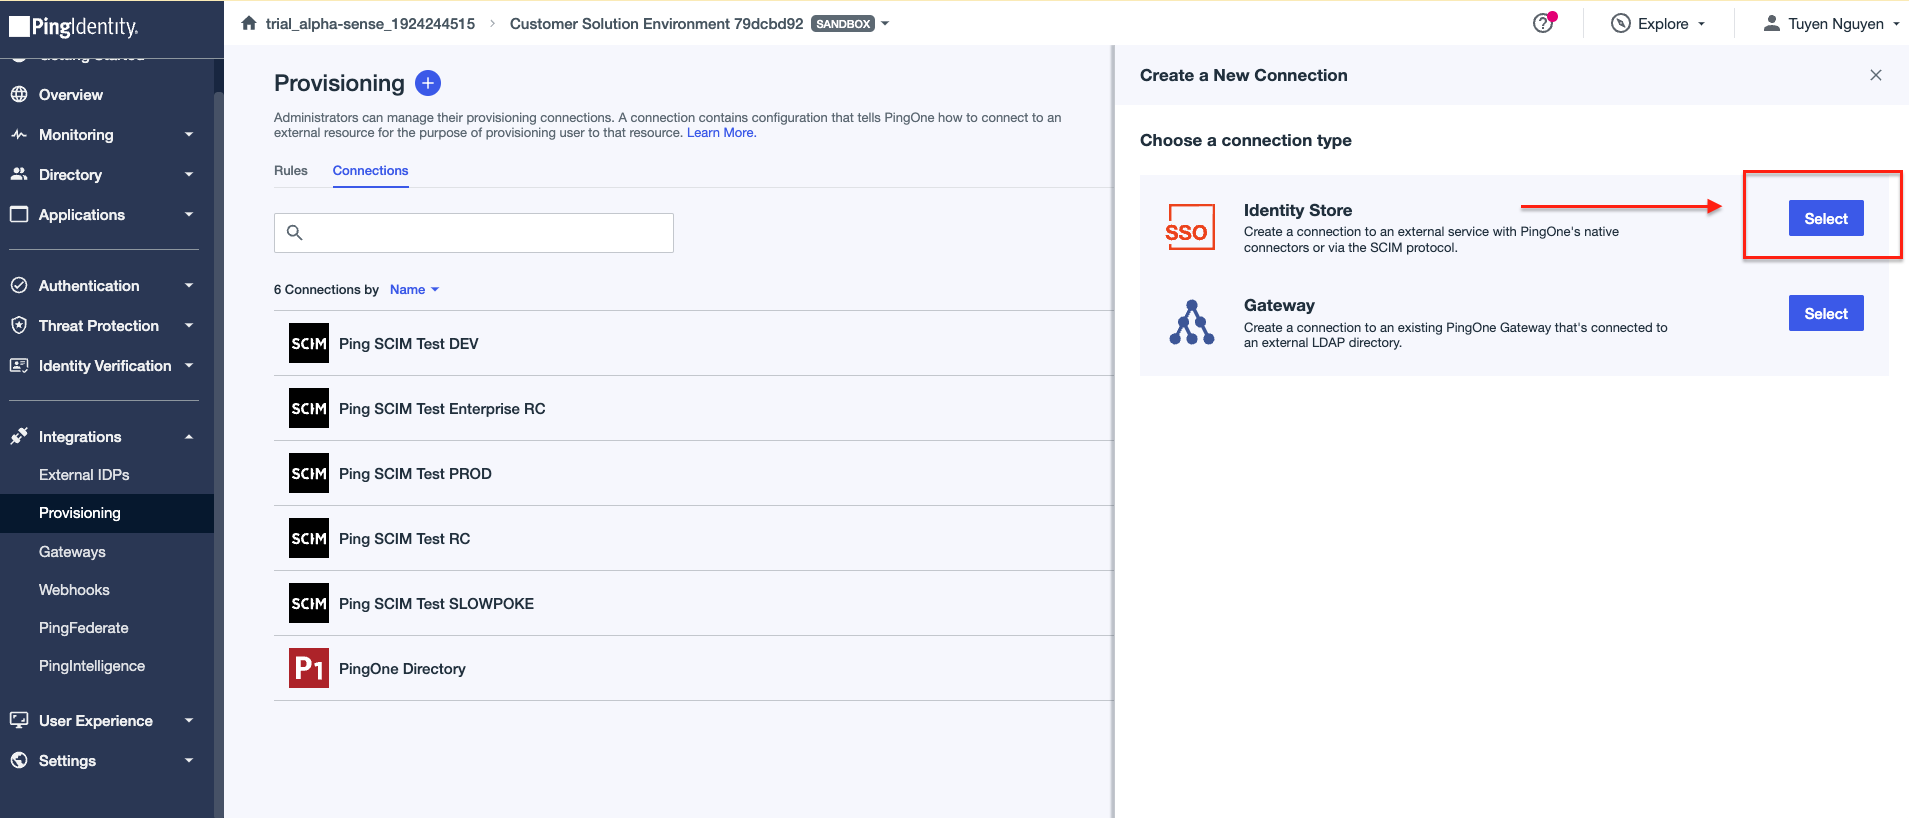
Task: Click the Identity Verification card icon
Action: 19,365
